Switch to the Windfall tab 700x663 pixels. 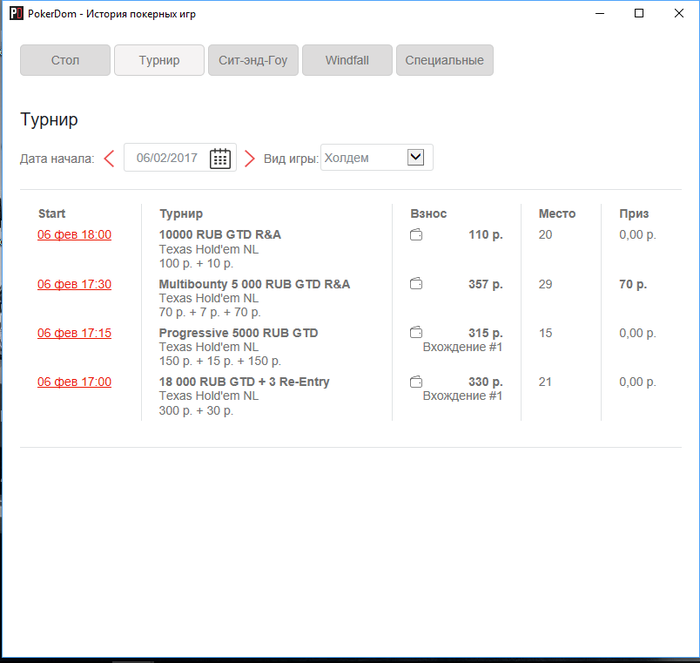[347, 60]
